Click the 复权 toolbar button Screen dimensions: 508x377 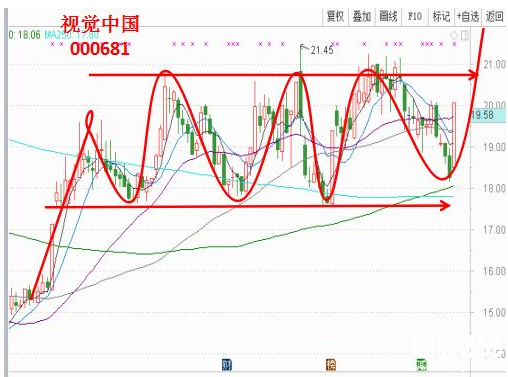(335, 16)
